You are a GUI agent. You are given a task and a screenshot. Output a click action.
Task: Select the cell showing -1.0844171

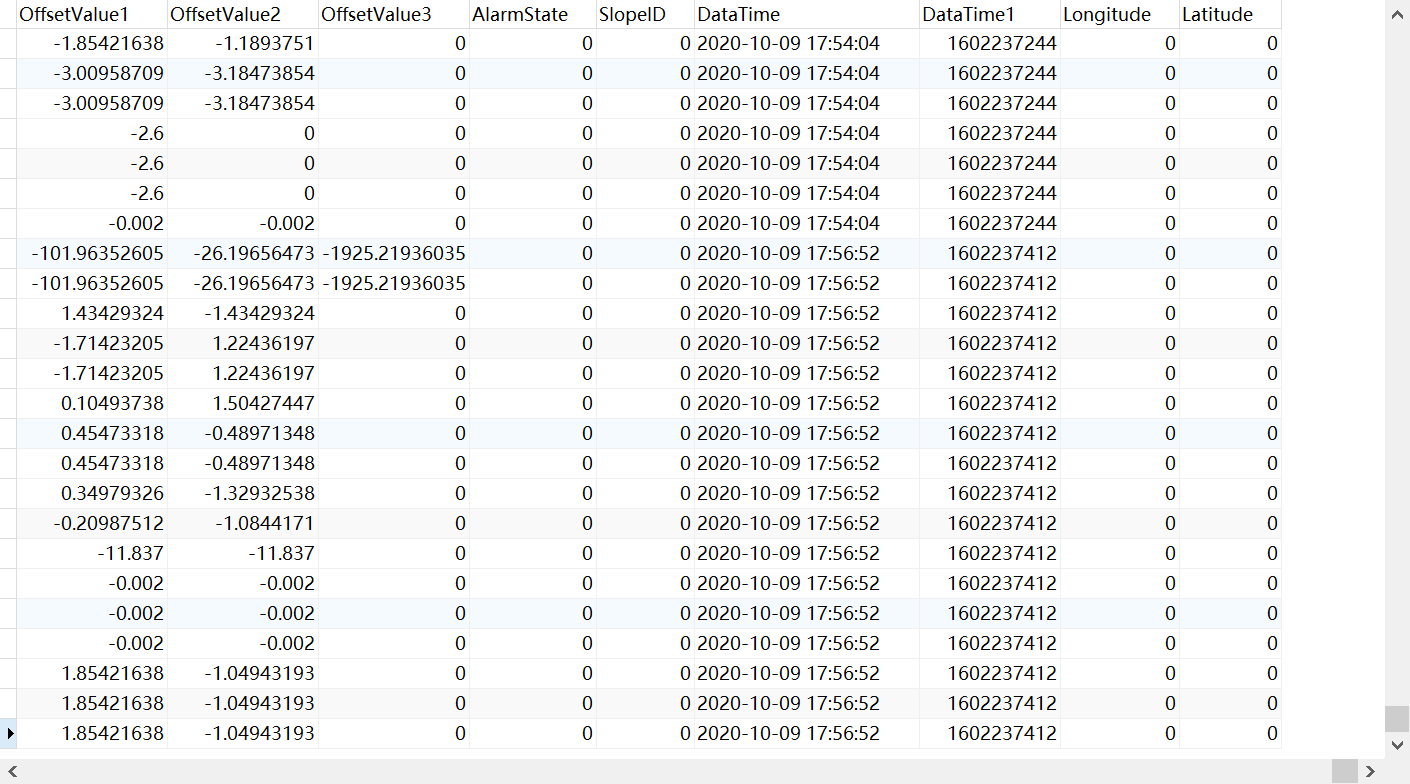coord(243,524)
